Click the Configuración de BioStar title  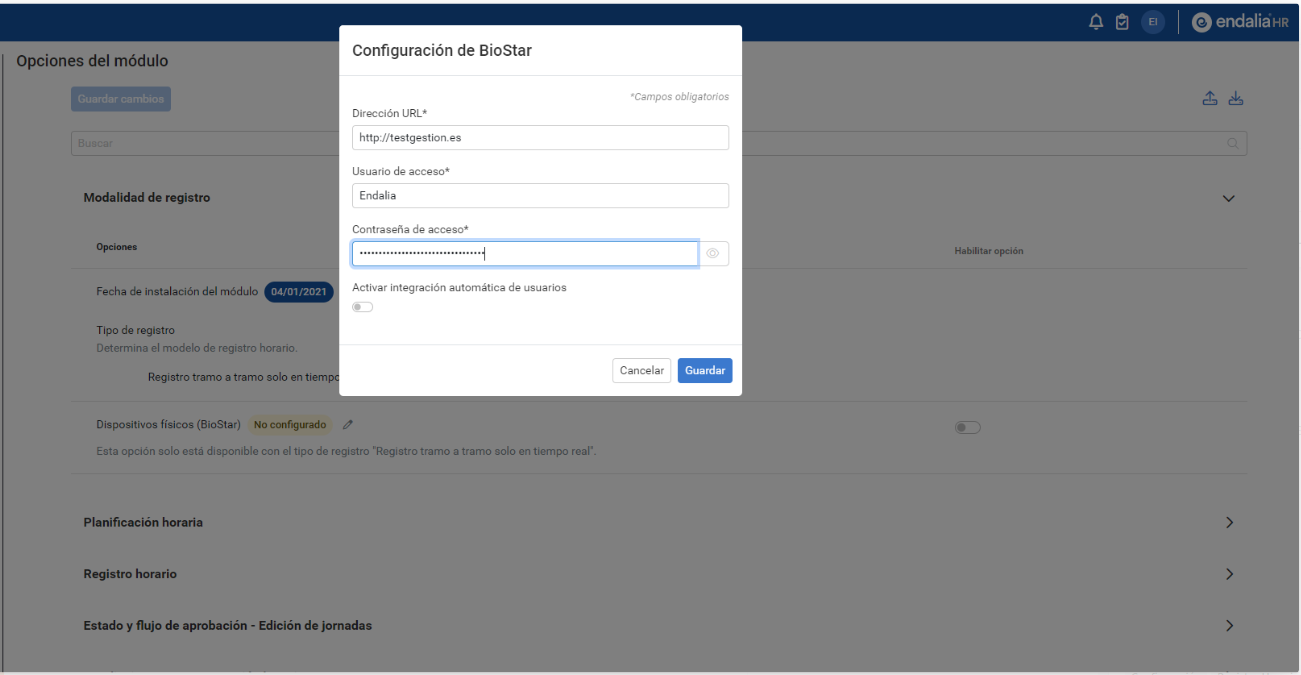coord(442,50)
